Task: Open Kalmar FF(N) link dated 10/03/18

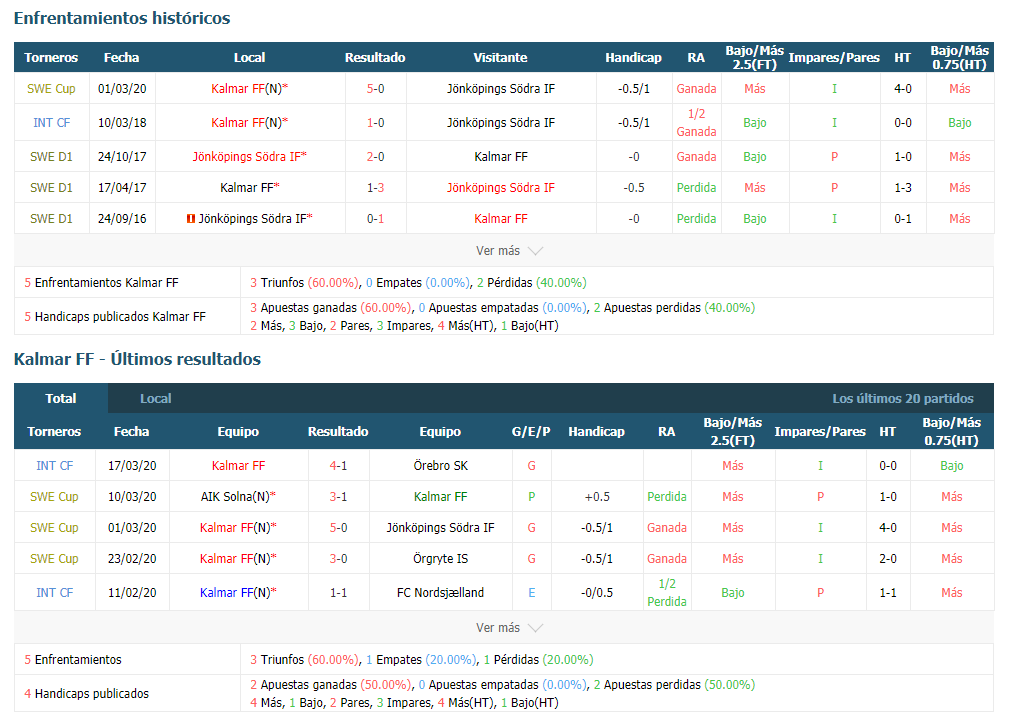Action: point(250,123)
